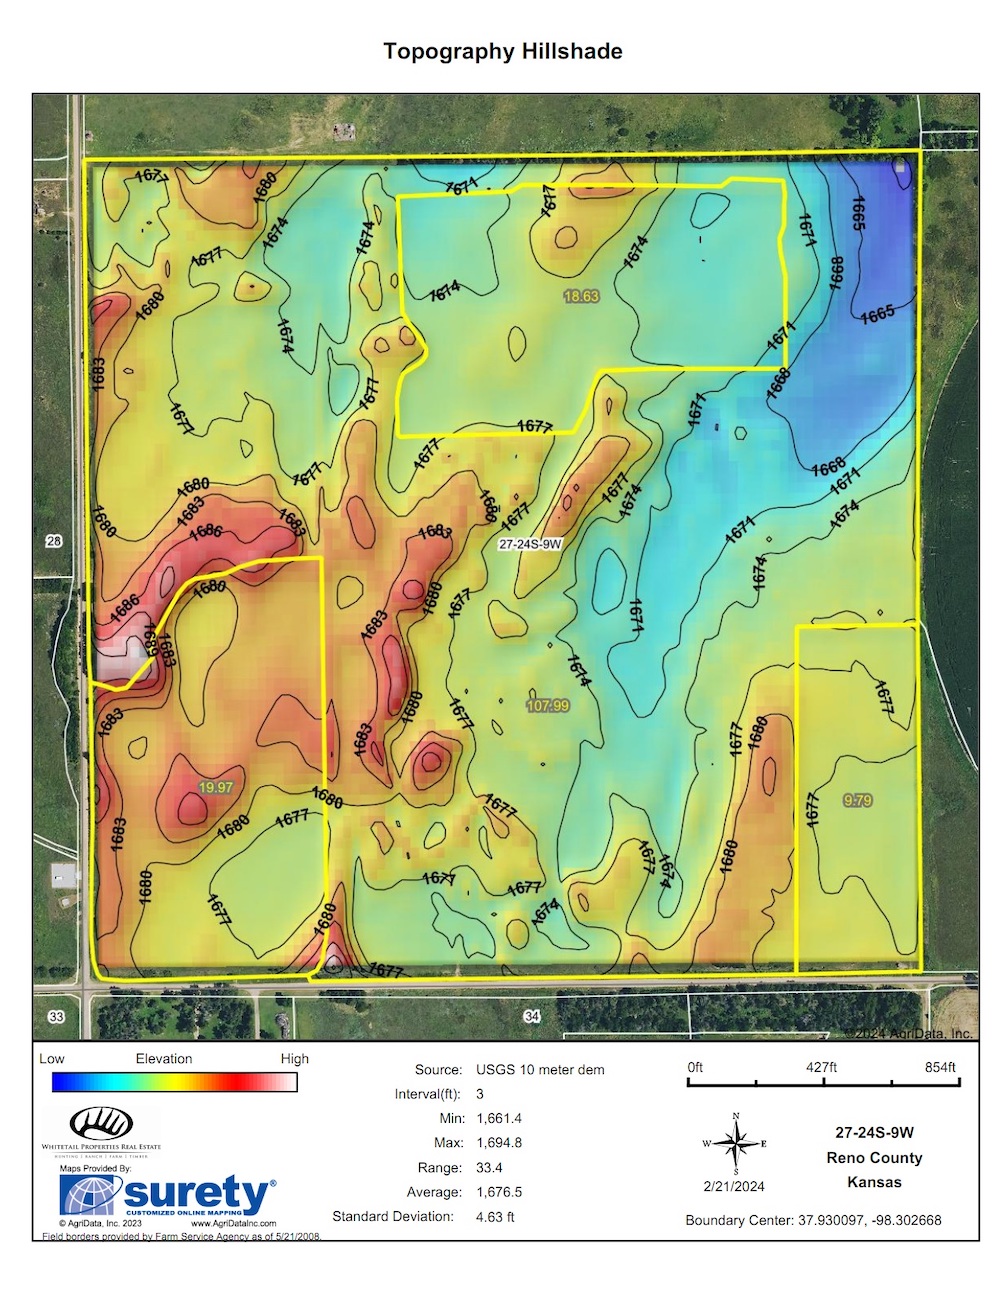
Task: Click the Surety globe logo
Action: pyautogui.click(x=91, y=1195)
